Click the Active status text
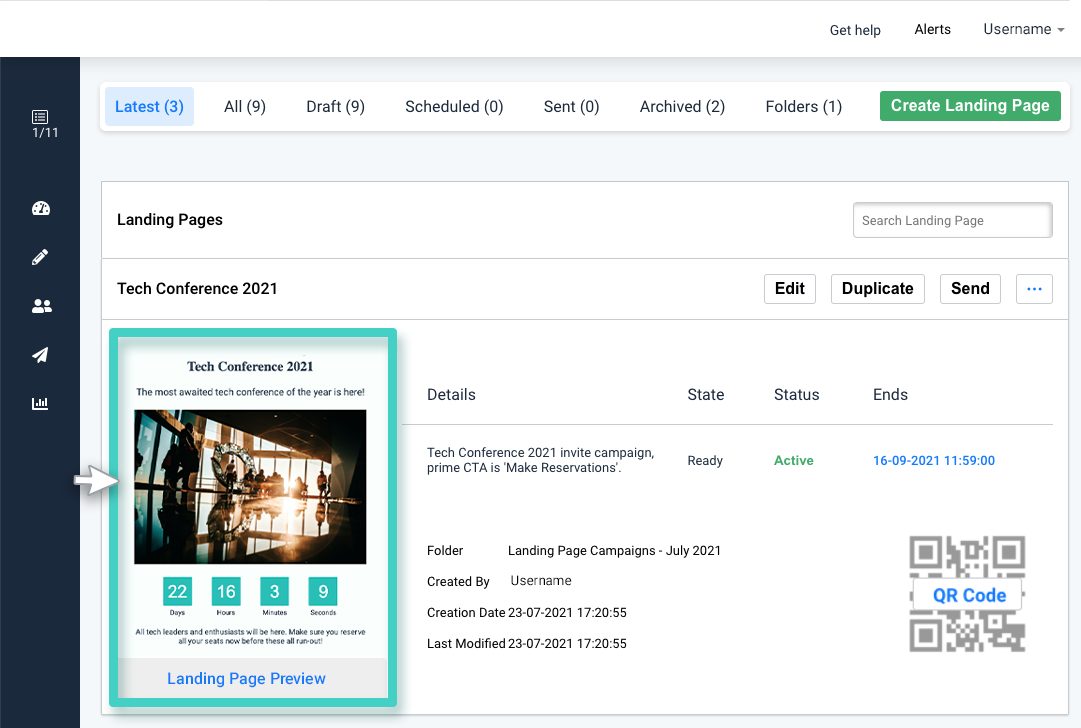The width and height of the screenshot is (1081, 728). (794, 461)
